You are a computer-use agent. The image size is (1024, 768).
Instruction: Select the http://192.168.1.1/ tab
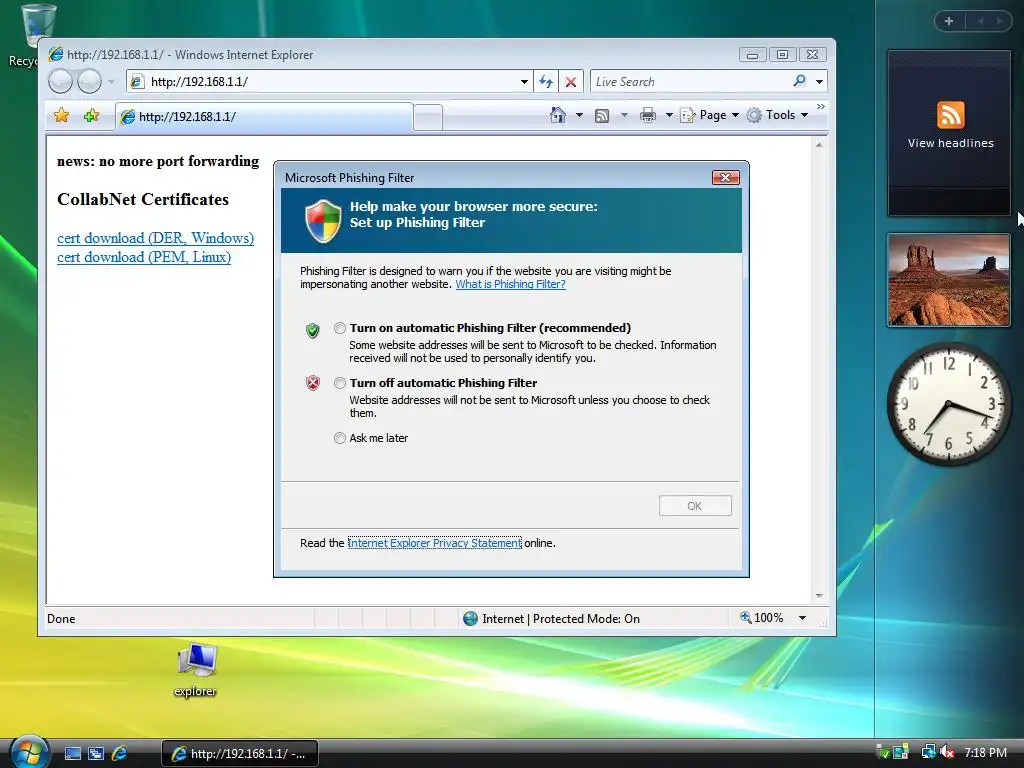[264, 117]
